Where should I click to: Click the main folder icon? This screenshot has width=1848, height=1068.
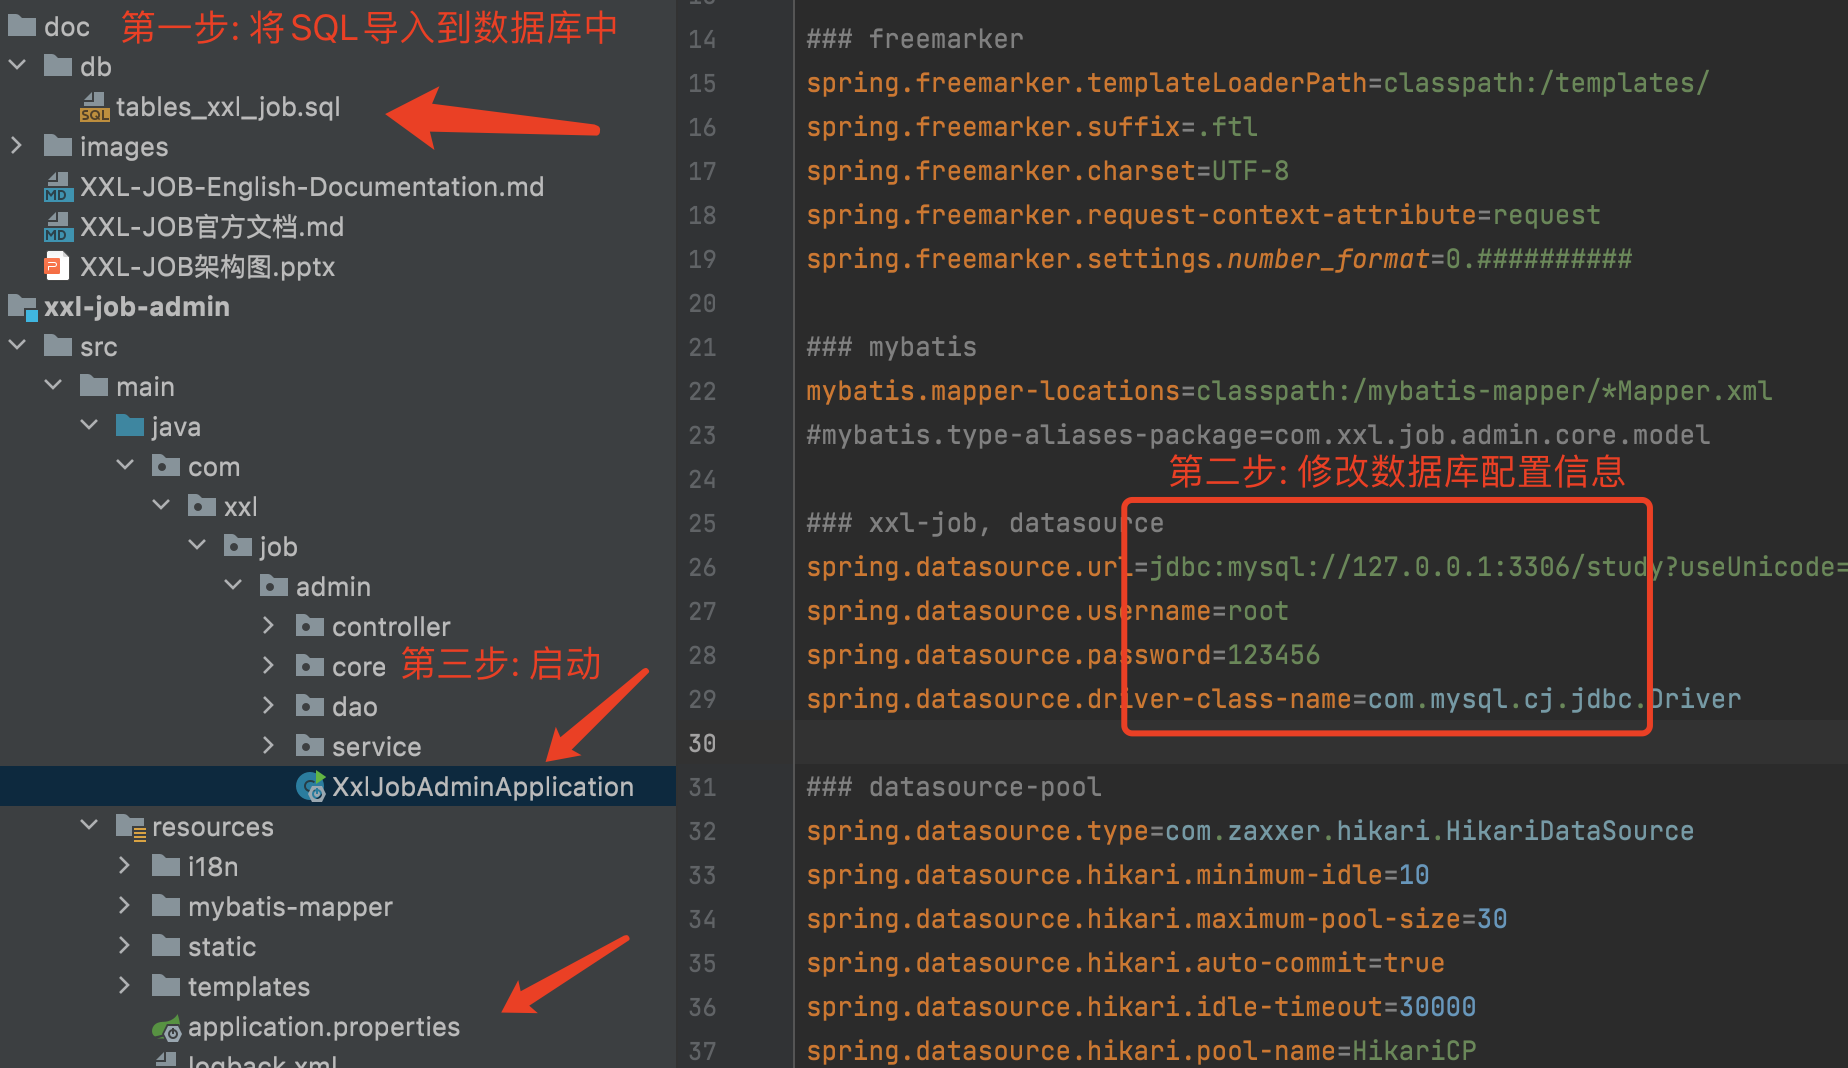tap(94, 386)
